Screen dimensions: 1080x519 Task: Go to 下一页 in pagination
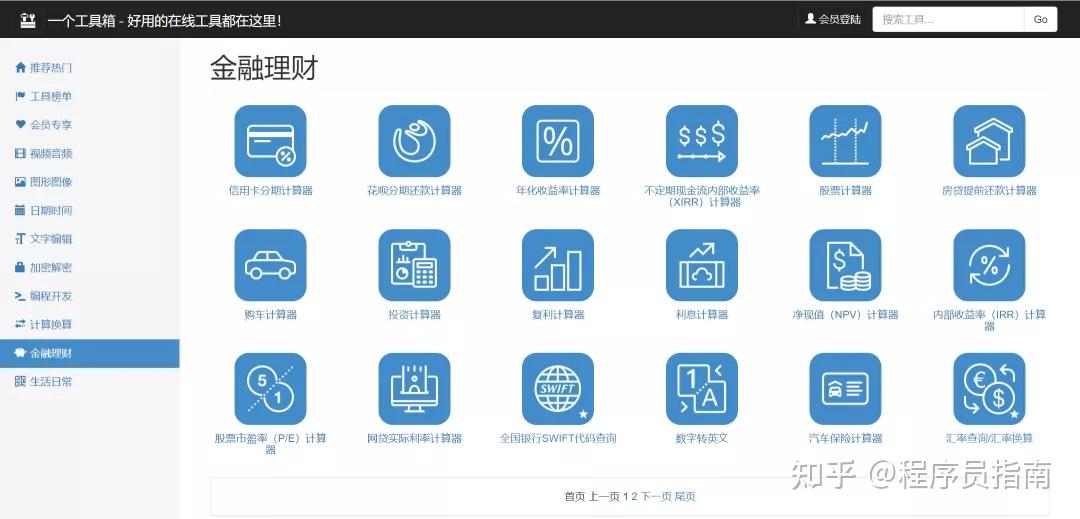655,497
